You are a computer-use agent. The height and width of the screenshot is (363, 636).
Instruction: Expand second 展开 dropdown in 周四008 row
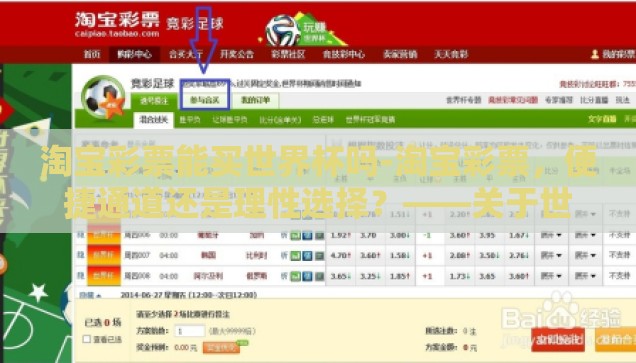coord(585,276)
